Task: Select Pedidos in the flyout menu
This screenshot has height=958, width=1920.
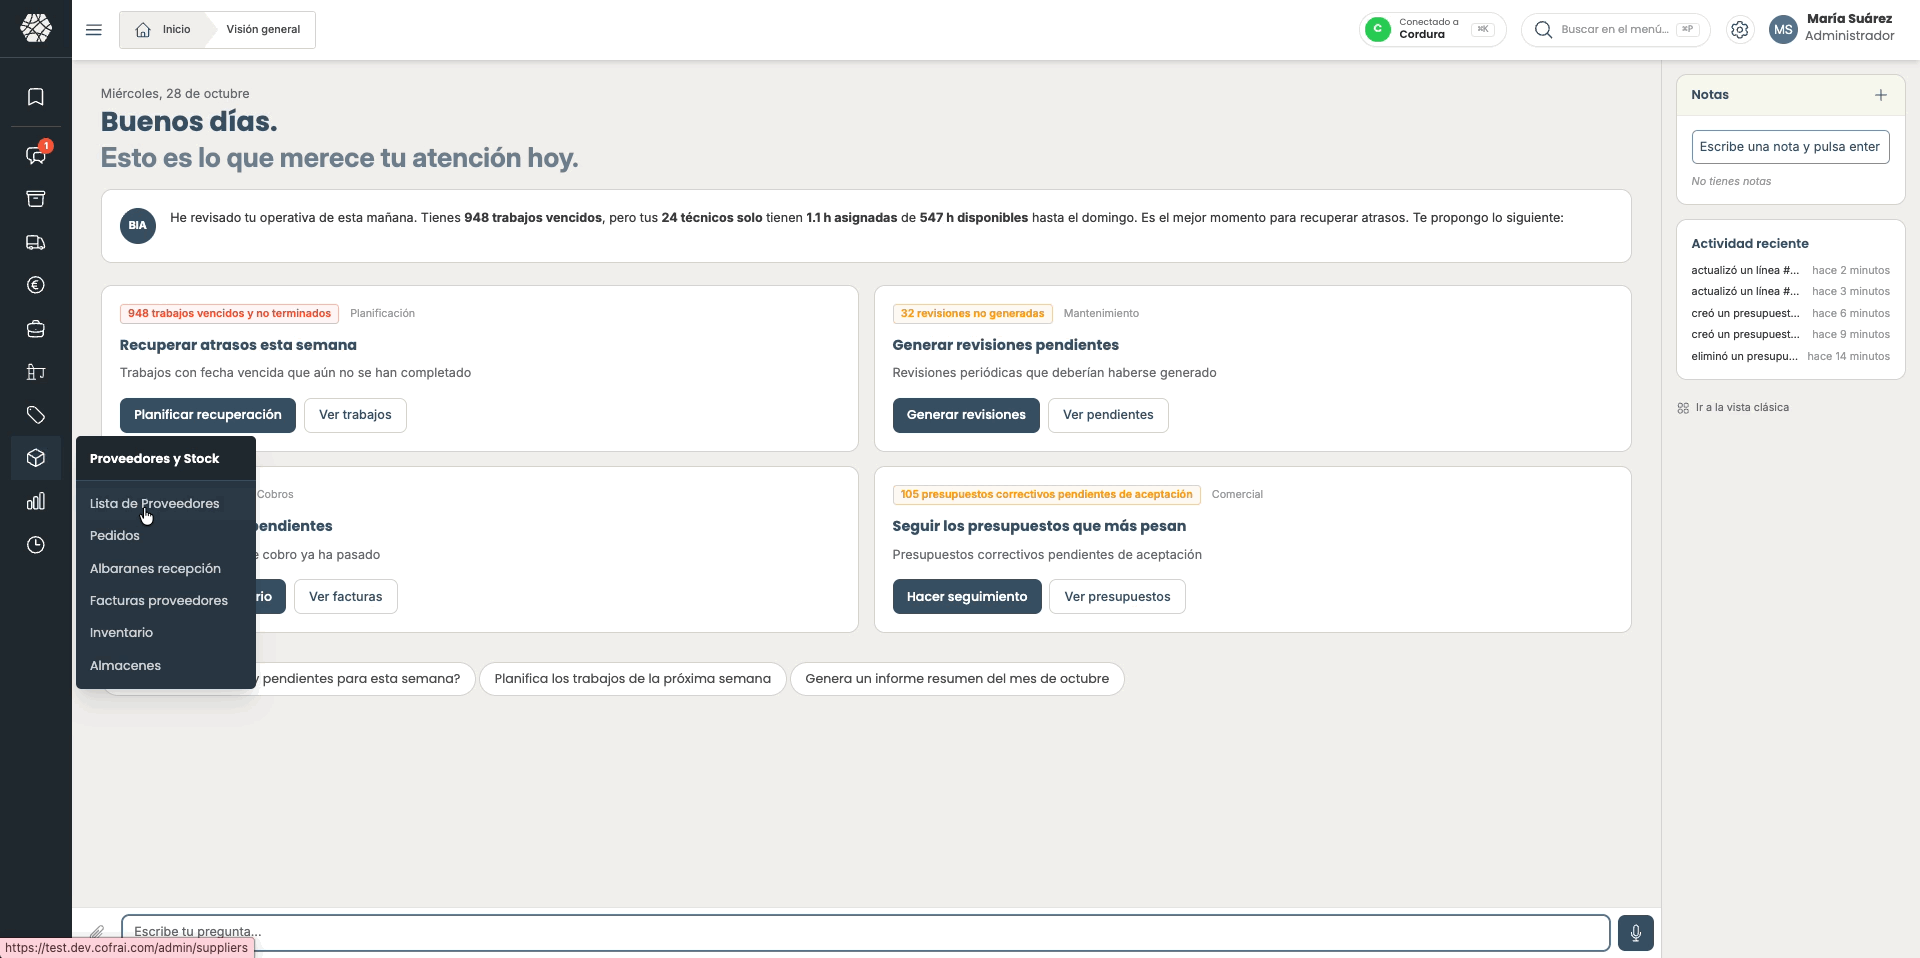Action: (115, 535)
